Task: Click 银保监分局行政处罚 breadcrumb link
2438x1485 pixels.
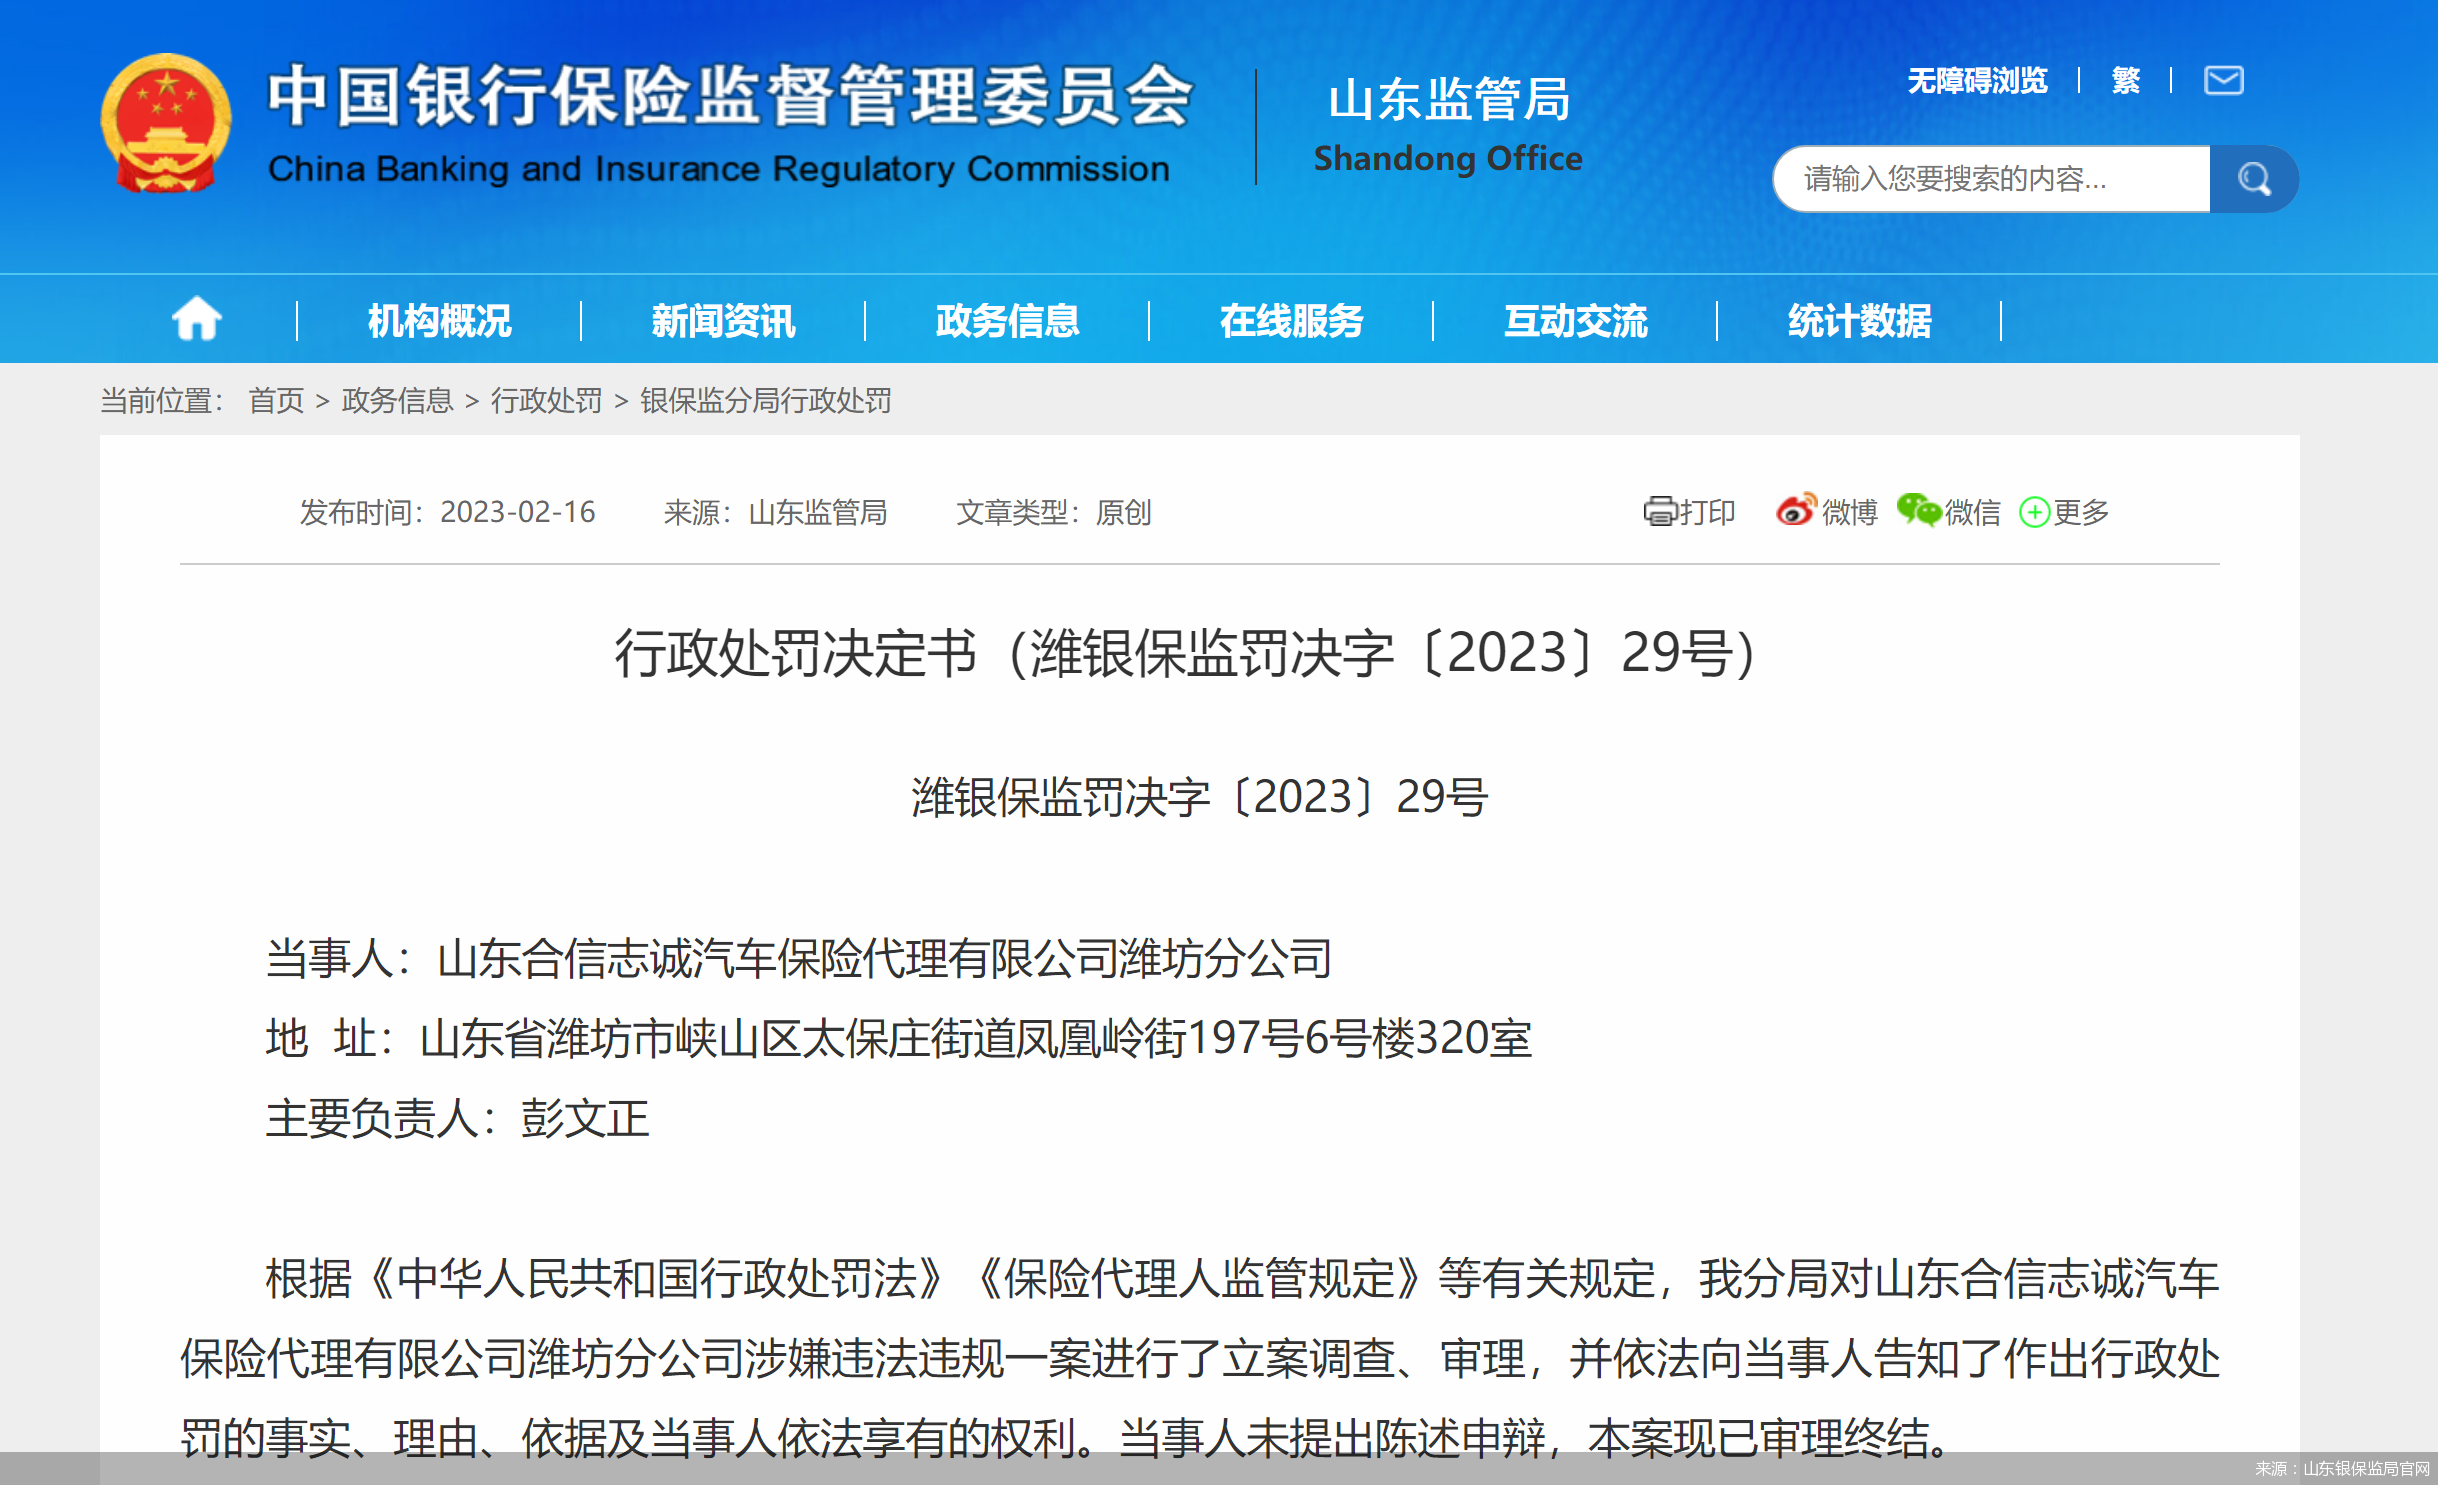Action: (x=766, y=401)
